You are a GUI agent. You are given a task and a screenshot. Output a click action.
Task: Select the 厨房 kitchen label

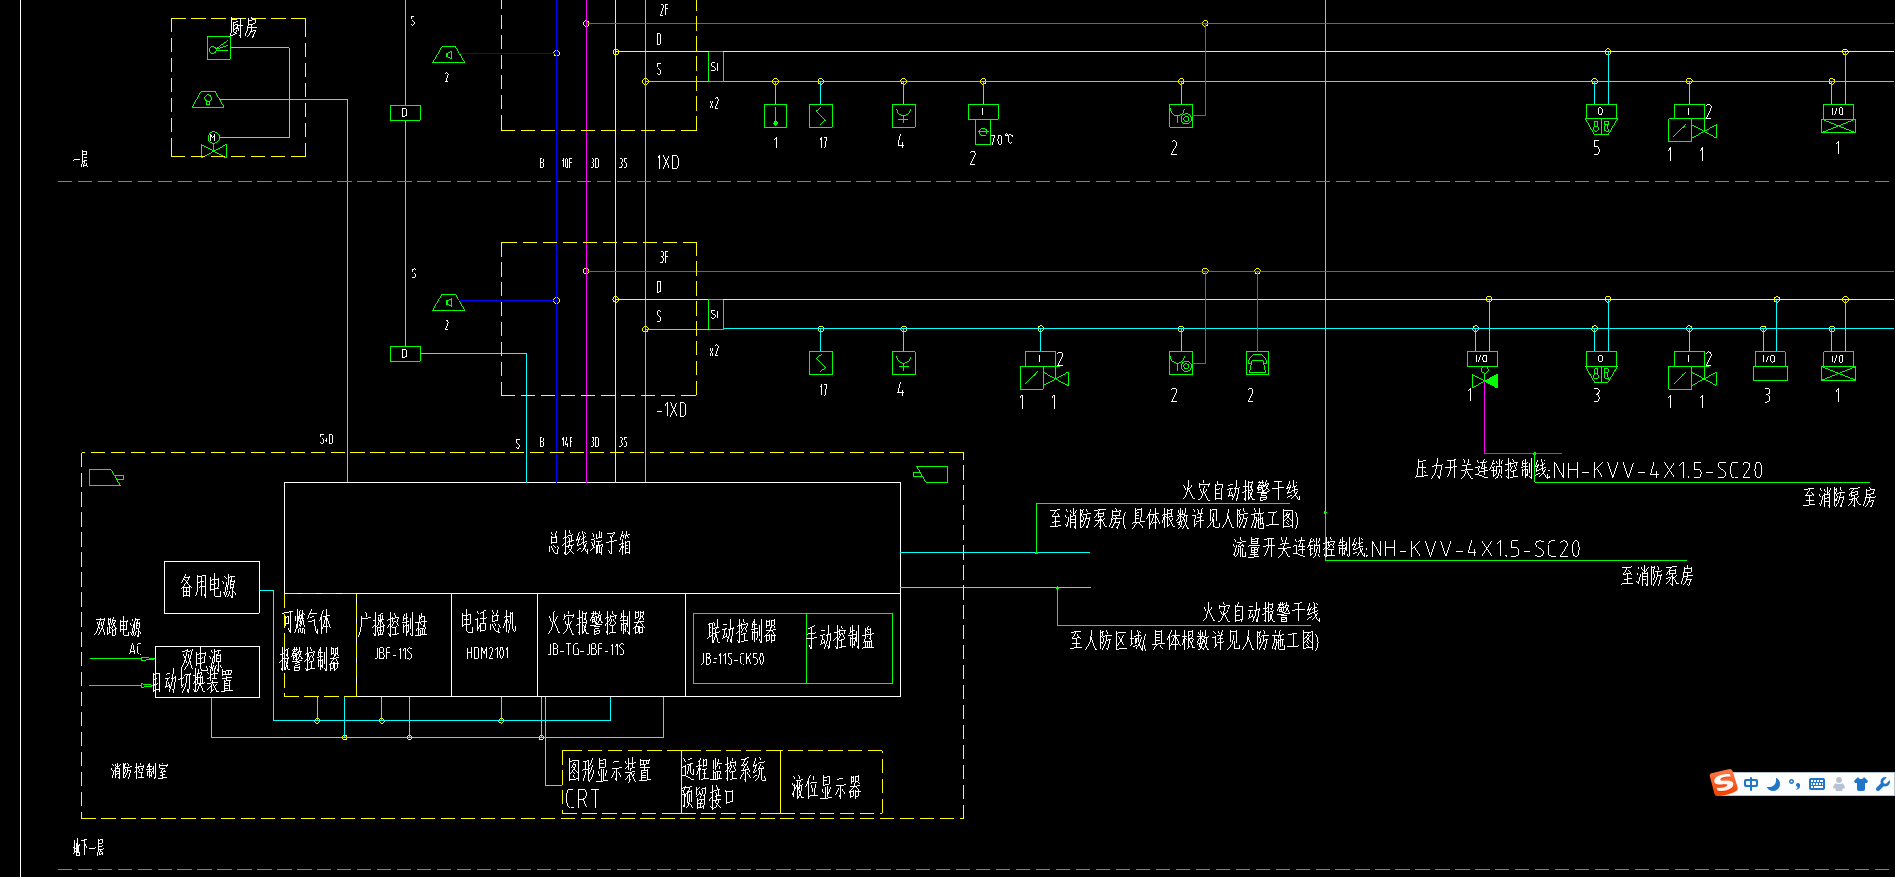pos(244,28)
